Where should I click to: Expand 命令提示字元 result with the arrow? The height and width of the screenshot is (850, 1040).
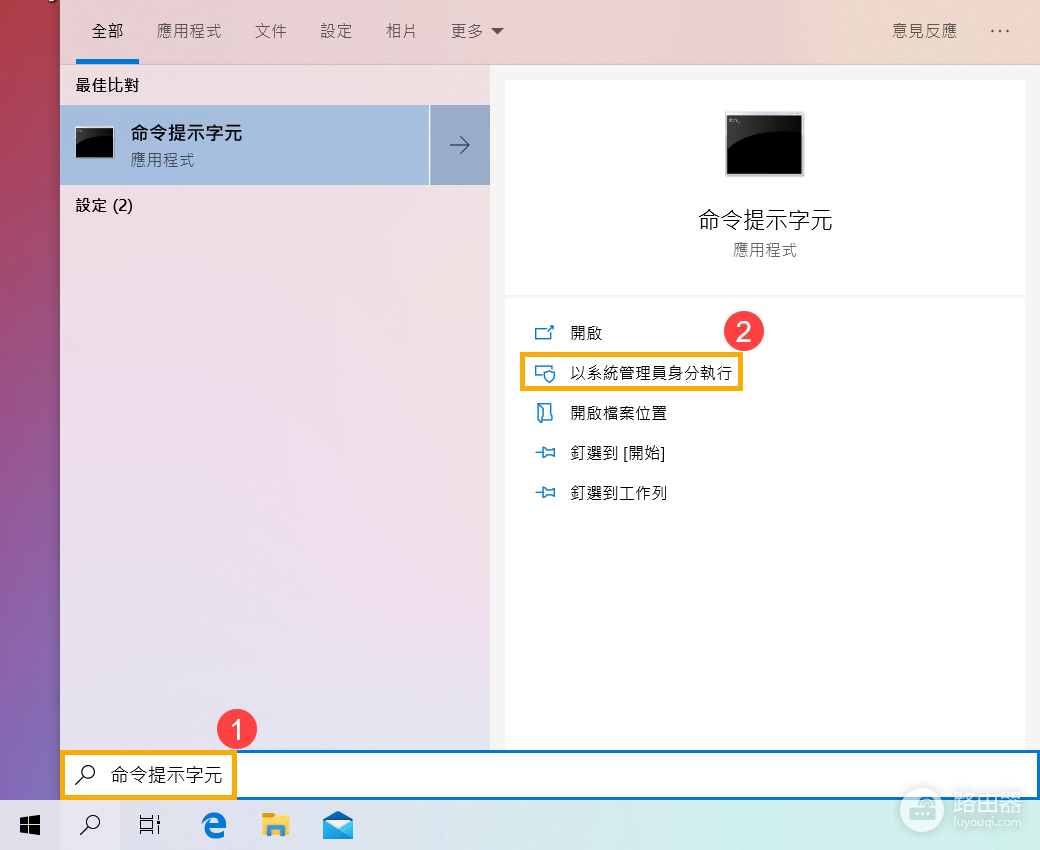click(460, 145)
